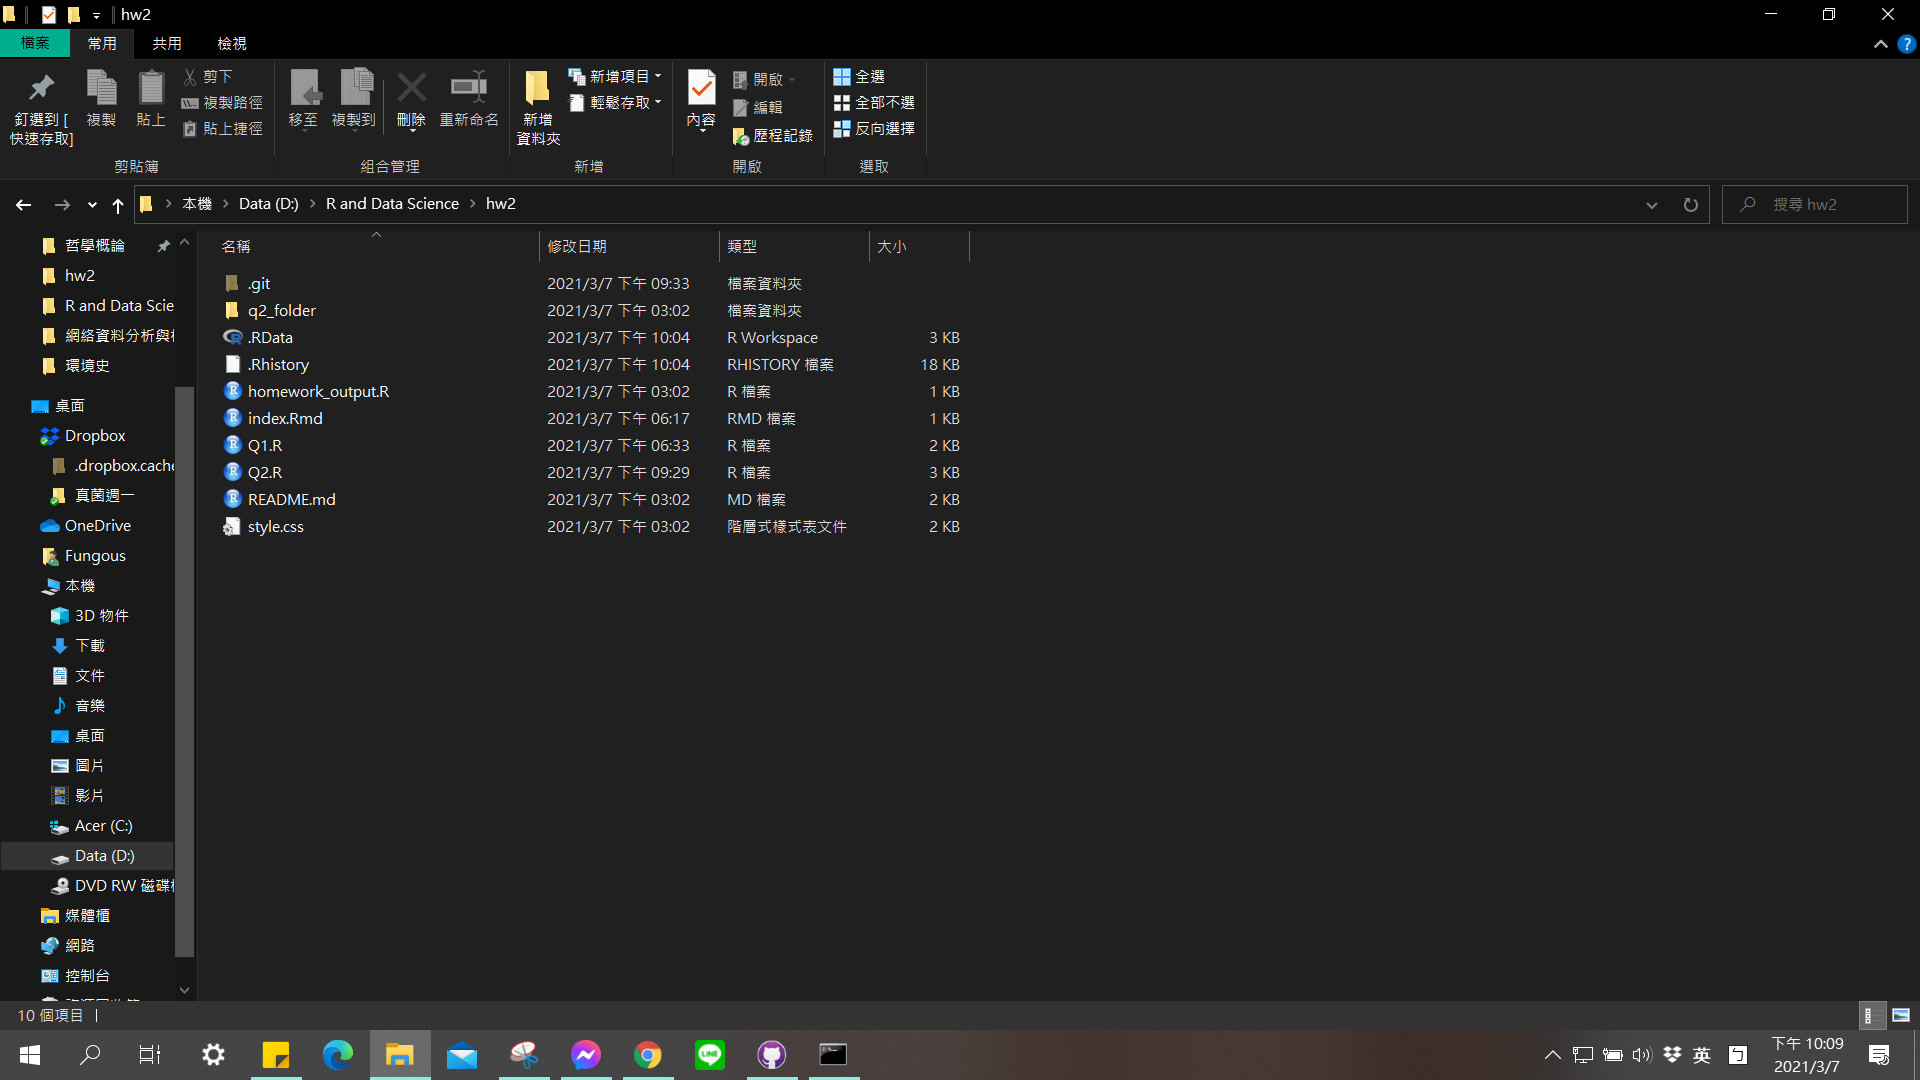The width and height of the screenshot is (1920, 1080).
Task: Click inside the 搜尋 hw2 search box
Action: 1820,204
